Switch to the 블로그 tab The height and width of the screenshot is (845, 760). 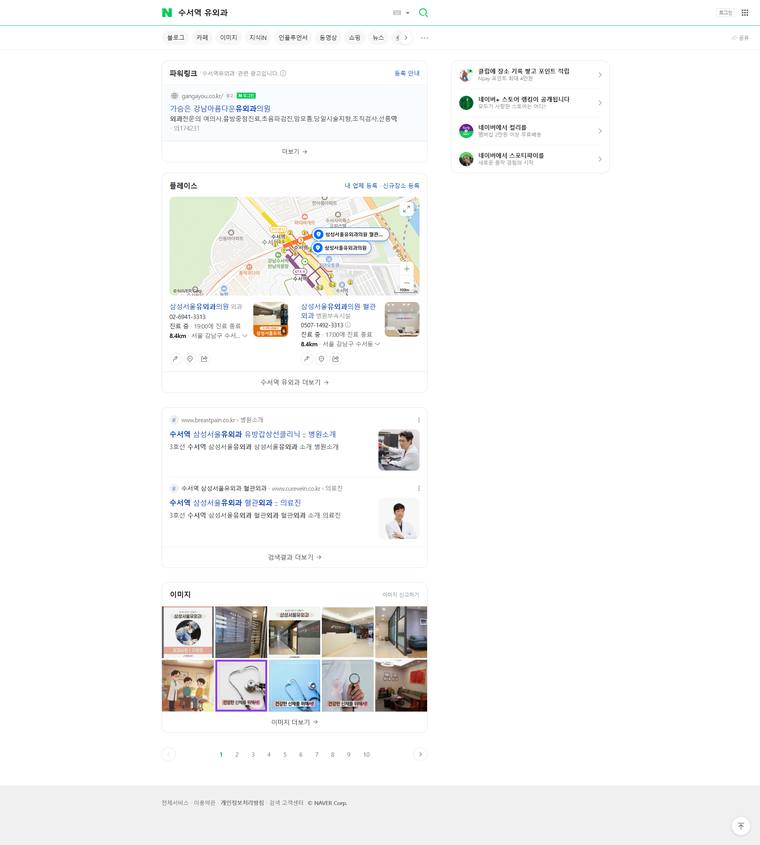point(176,38)
